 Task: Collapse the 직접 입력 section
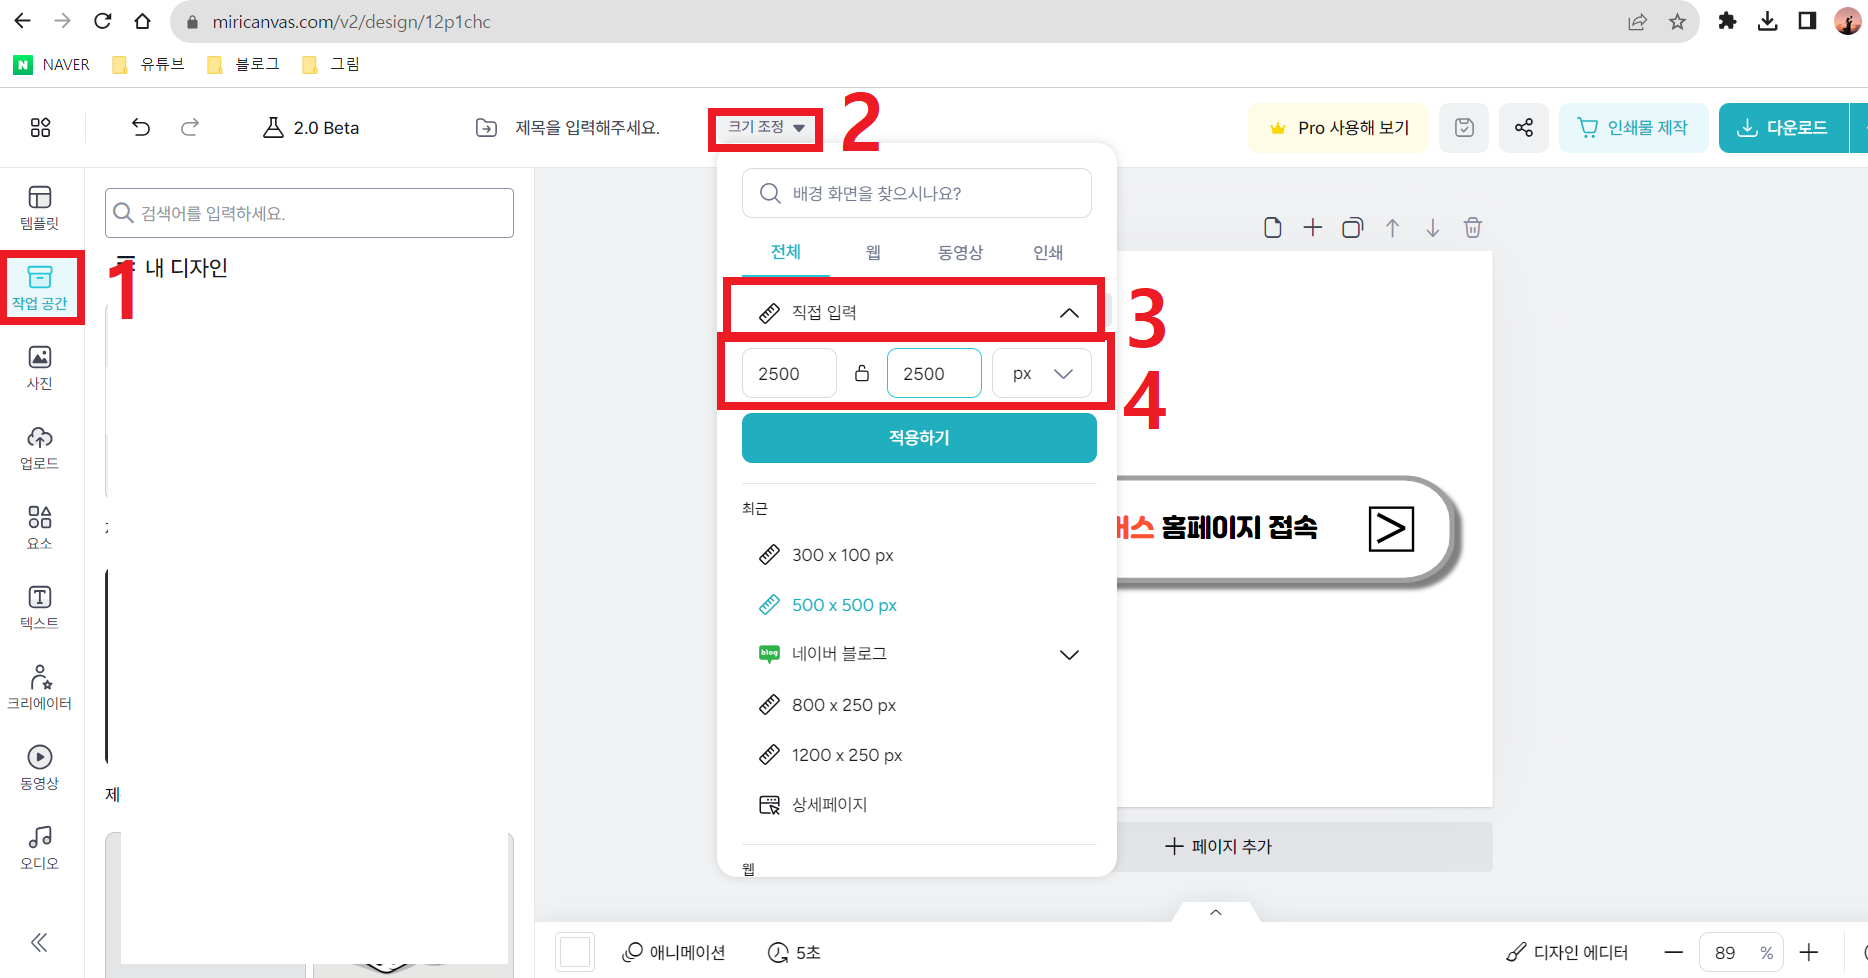(1069, 311)
